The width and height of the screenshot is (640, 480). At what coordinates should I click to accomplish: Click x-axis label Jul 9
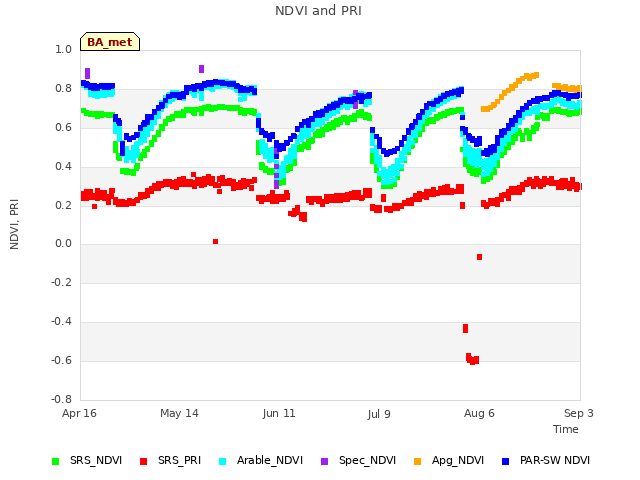point(379,414)
